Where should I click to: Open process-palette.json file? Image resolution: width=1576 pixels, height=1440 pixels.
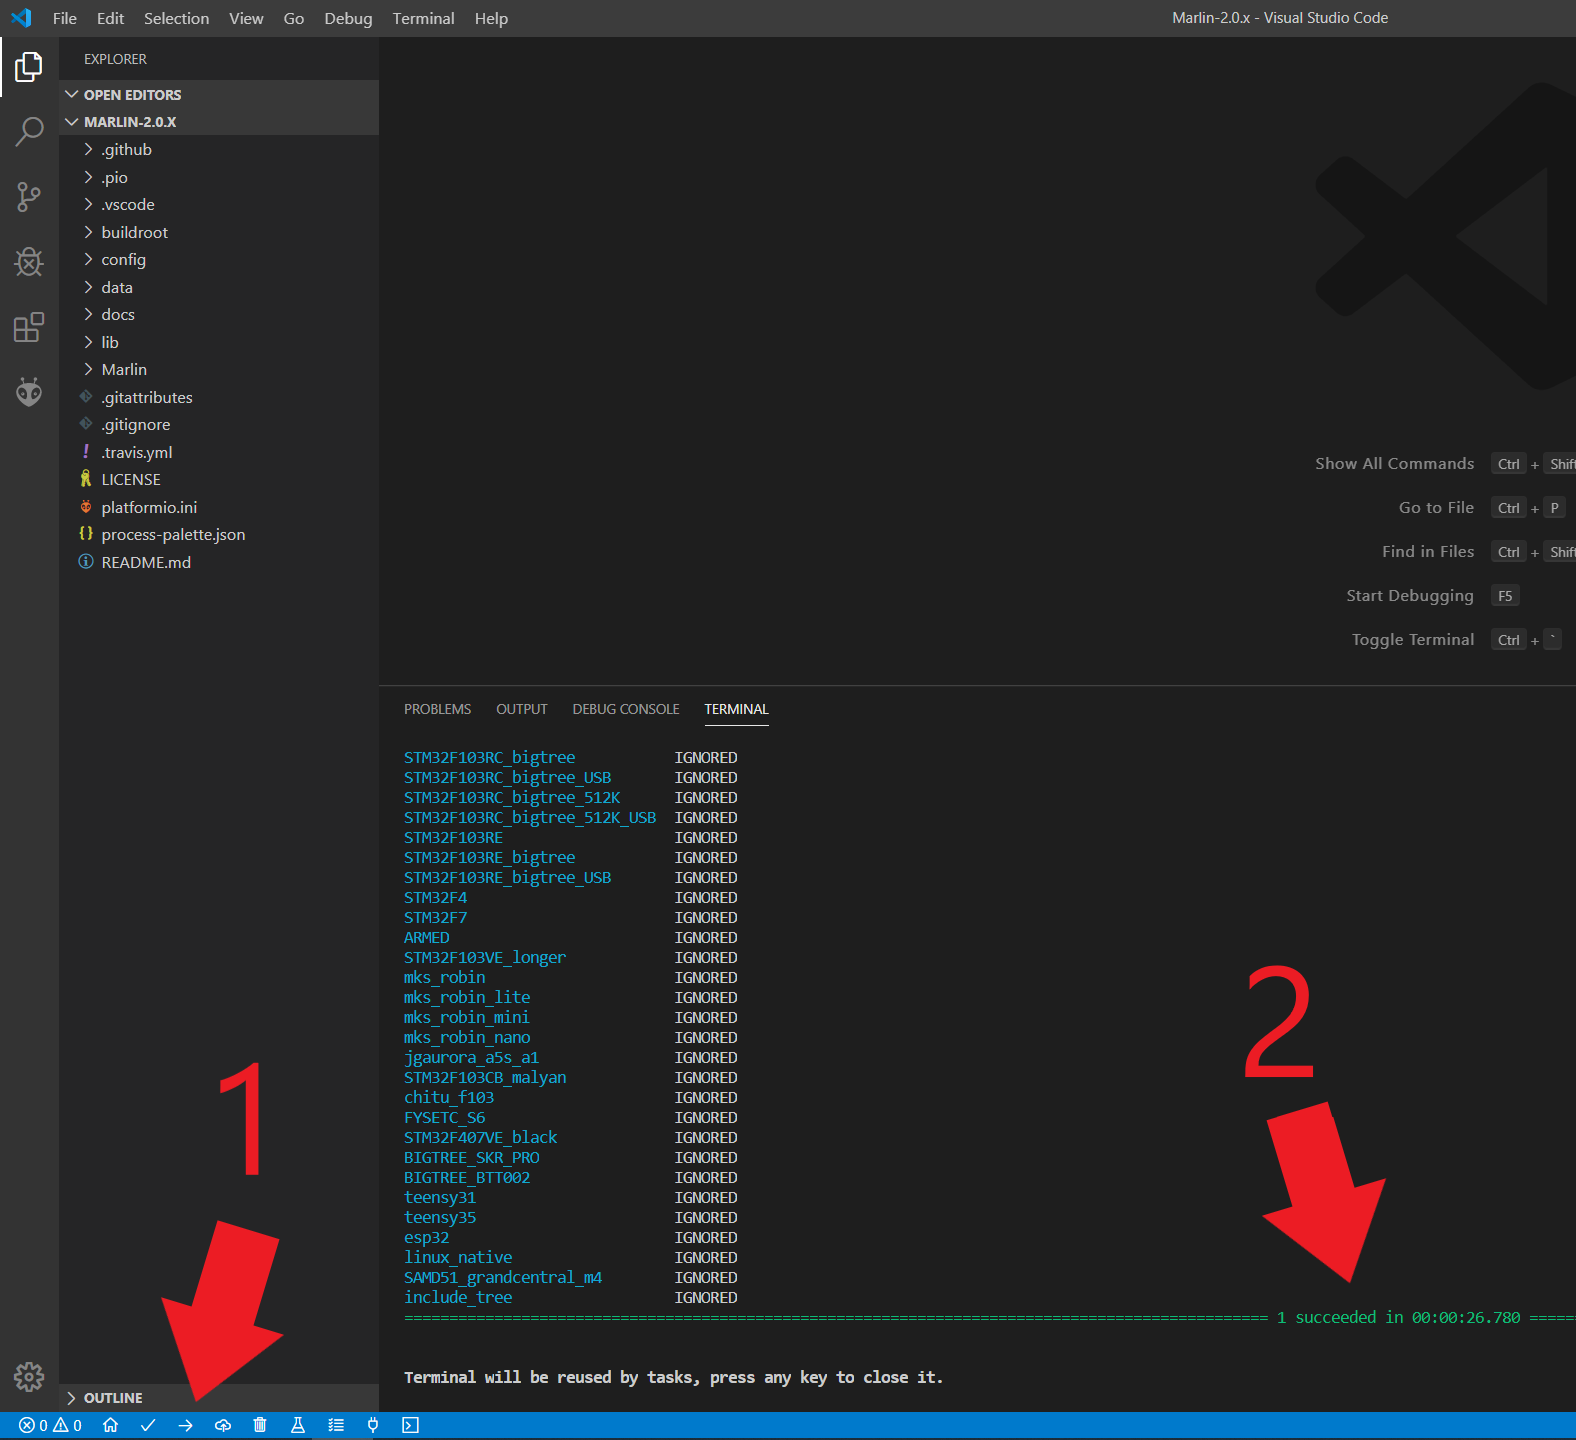pyautogui.click(x=219, y=535)
